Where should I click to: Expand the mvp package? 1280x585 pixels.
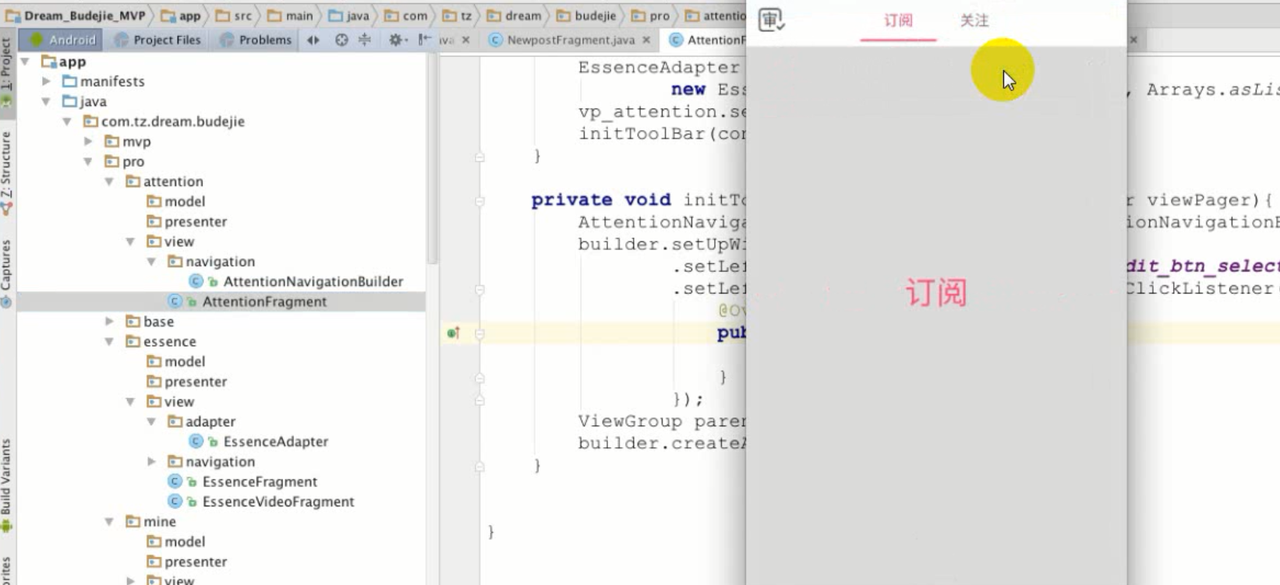89,141
